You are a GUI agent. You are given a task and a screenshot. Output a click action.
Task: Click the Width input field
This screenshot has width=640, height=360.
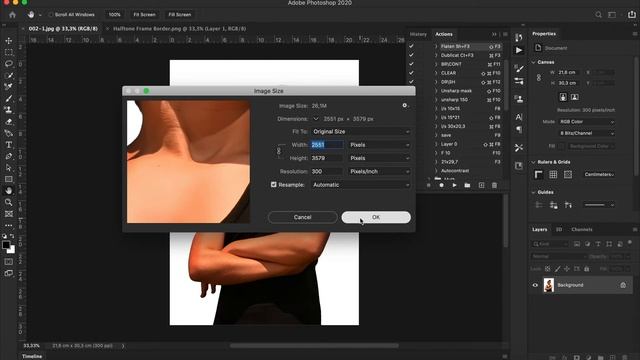(327, 145)
